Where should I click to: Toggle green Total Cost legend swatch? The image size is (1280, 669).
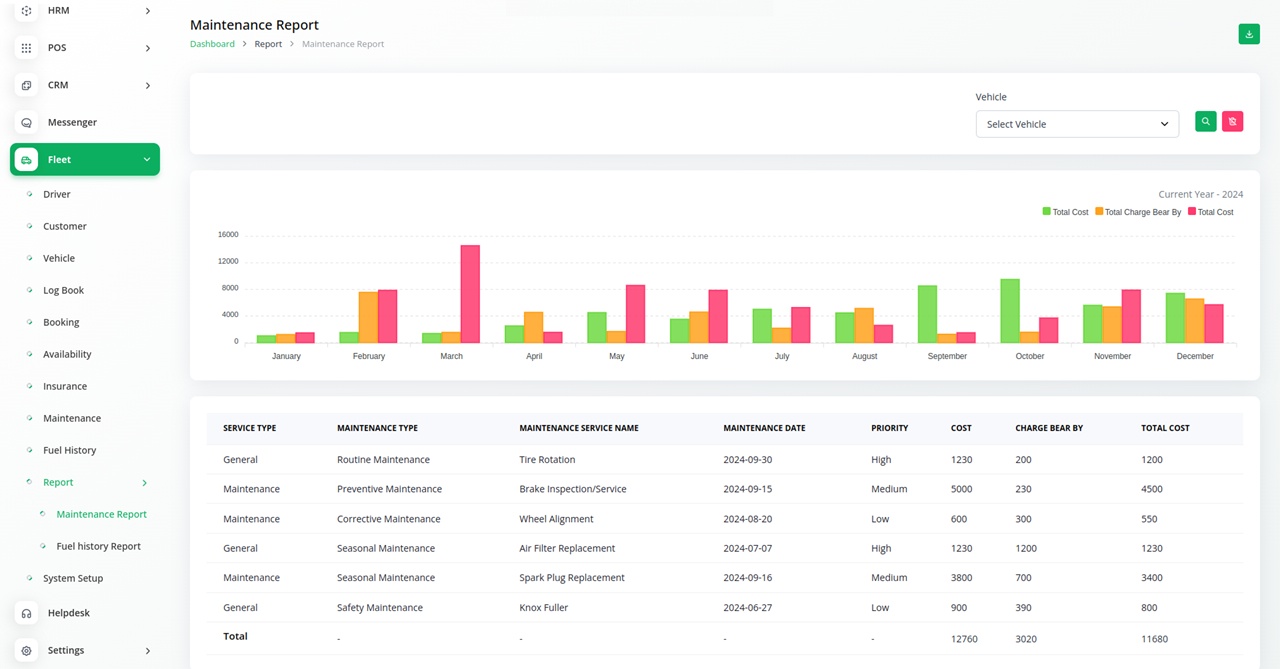tap(1047, 212)
